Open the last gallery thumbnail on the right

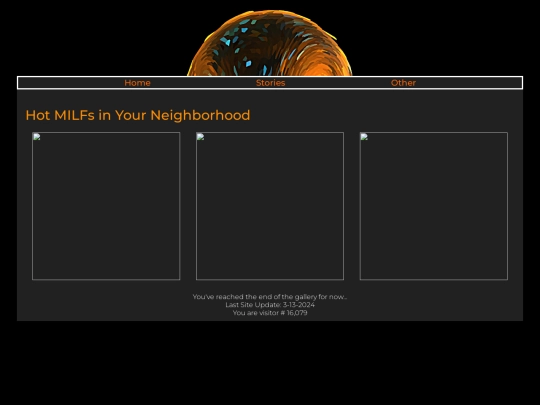pos(434,206)
